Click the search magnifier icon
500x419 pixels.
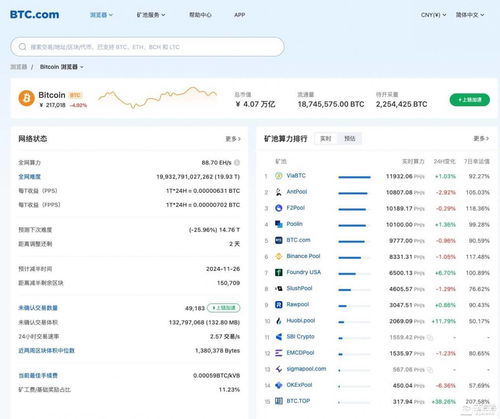[22, 47]
